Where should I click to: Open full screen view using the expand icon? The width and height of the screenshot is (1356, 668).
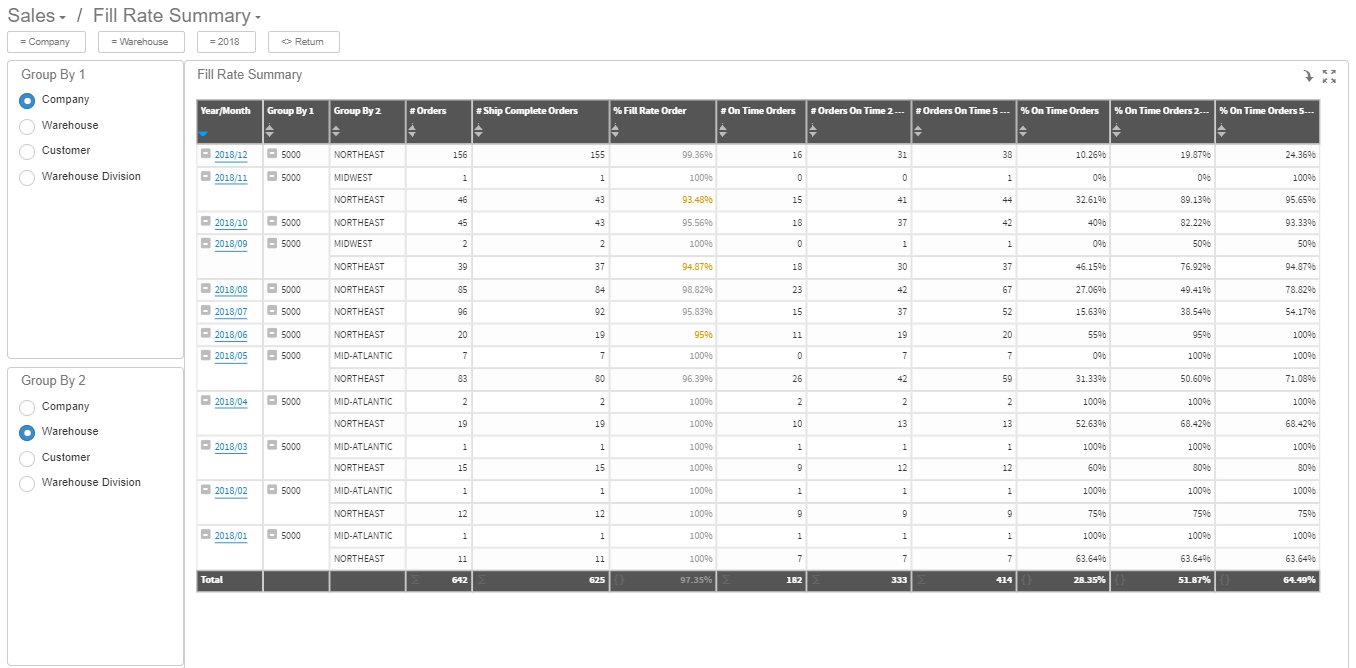click(x=1331, y=74)
